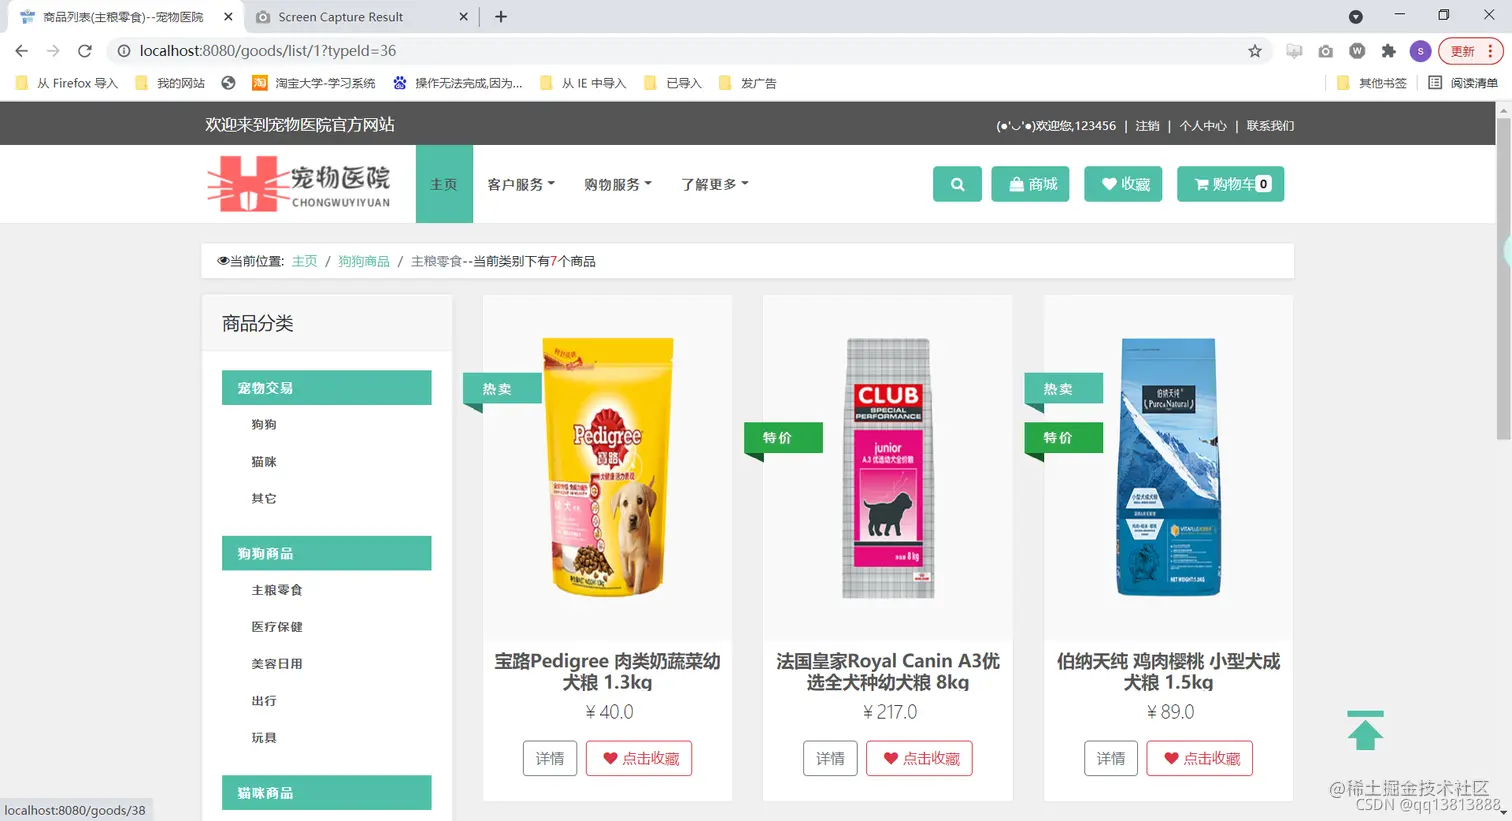The height and width of the screenshot is (821, 1512).
Task: Bookmark the page via the star icon
Action: click(x=1255, y=50)
